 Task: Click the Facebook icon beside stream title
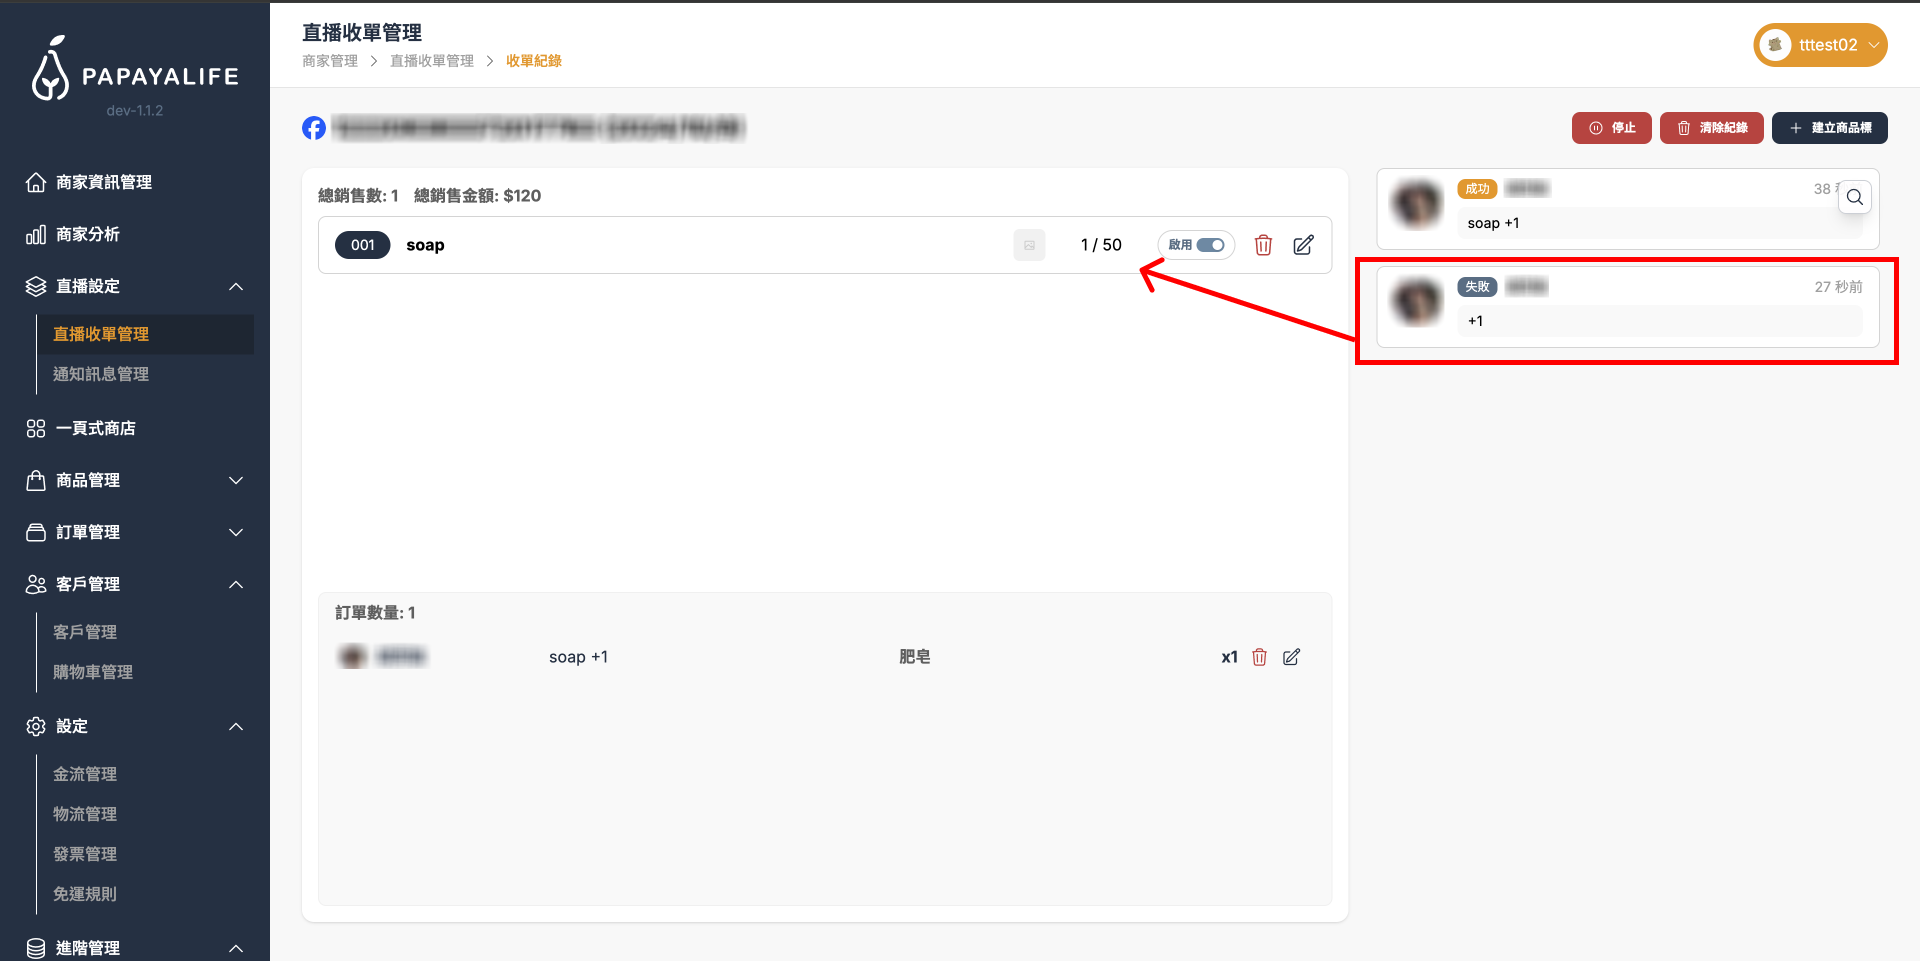pyautogui.click(x=314, y=128)
